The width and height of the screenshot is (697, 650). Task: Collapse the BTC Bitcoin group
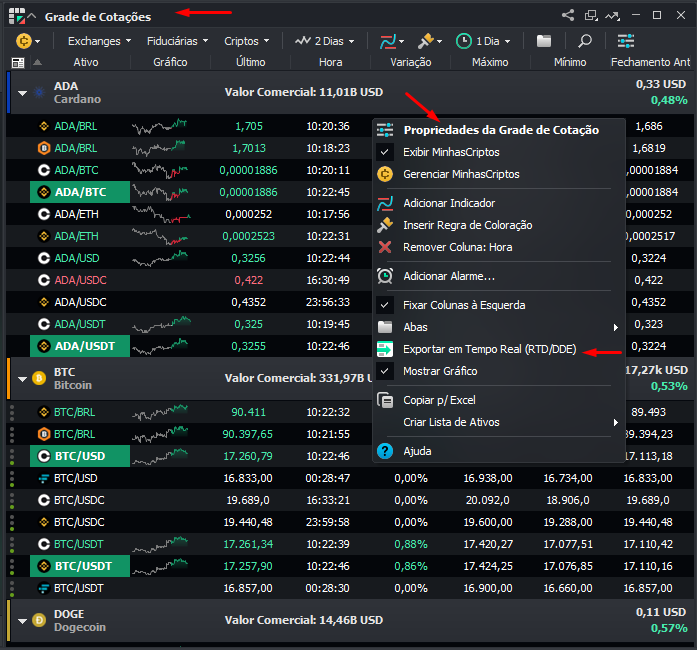tap(22, 378)
